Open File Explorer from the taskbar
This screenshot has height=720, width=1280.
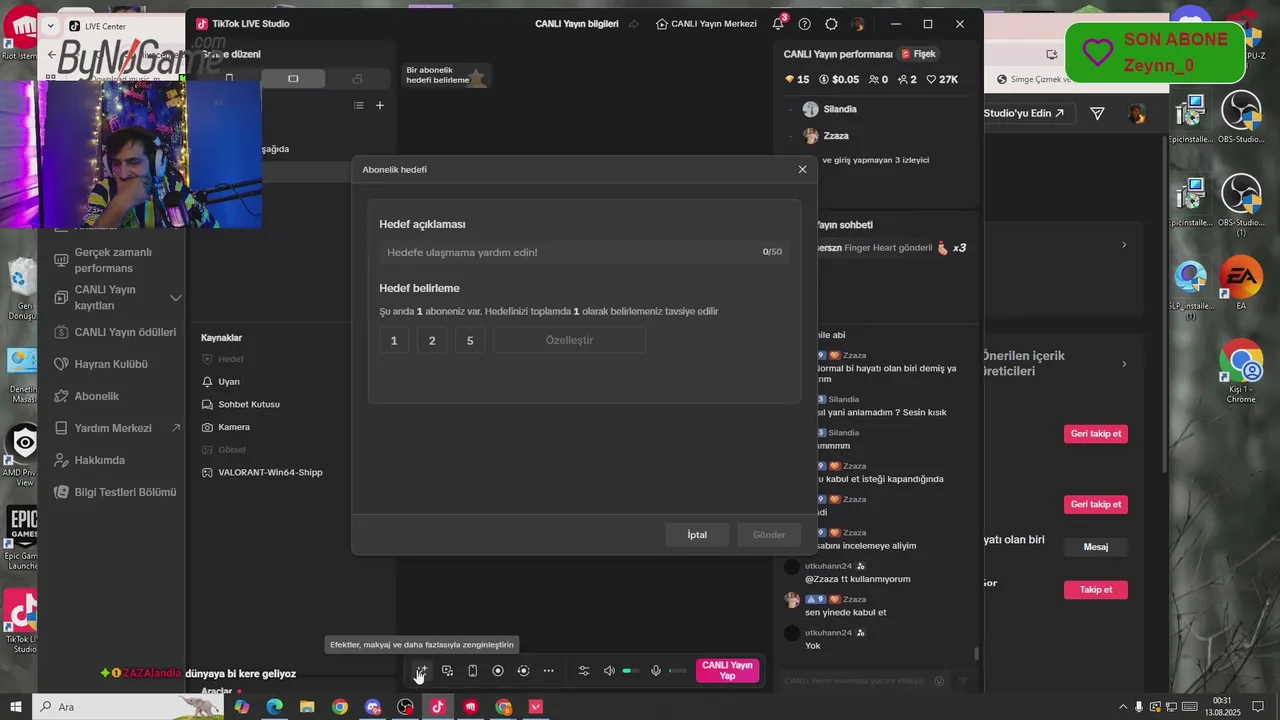click(x=307, y=707)
